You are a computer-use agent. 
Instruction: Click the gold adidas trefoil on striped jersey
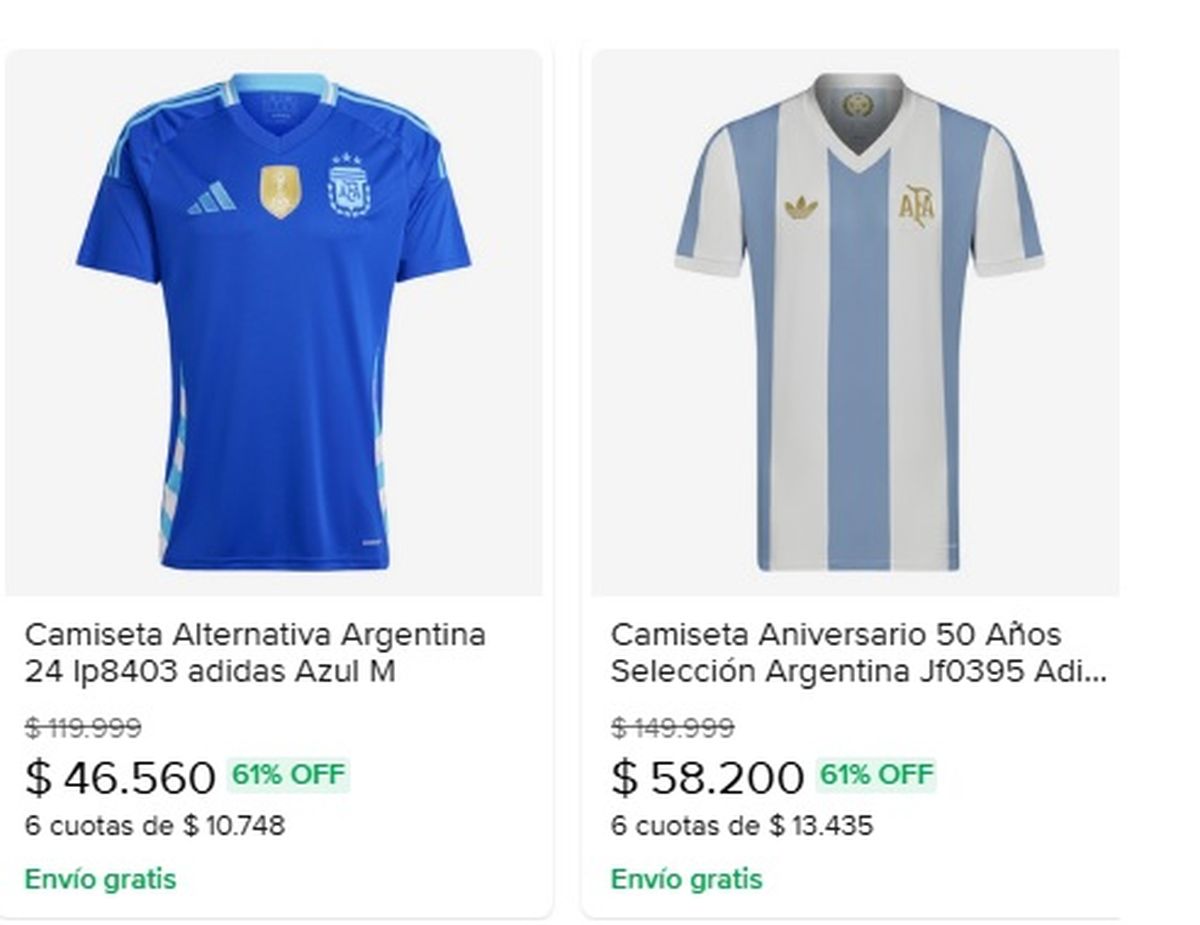point(801,207)
